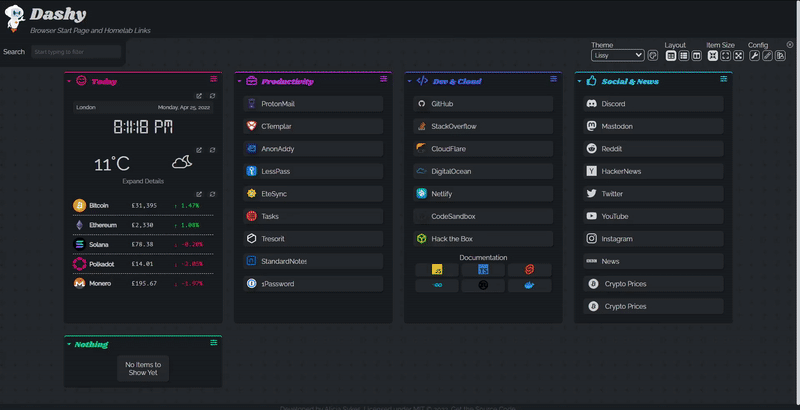
Task: Open the Svelte documentation icon
Action: [x=529, y=270]
